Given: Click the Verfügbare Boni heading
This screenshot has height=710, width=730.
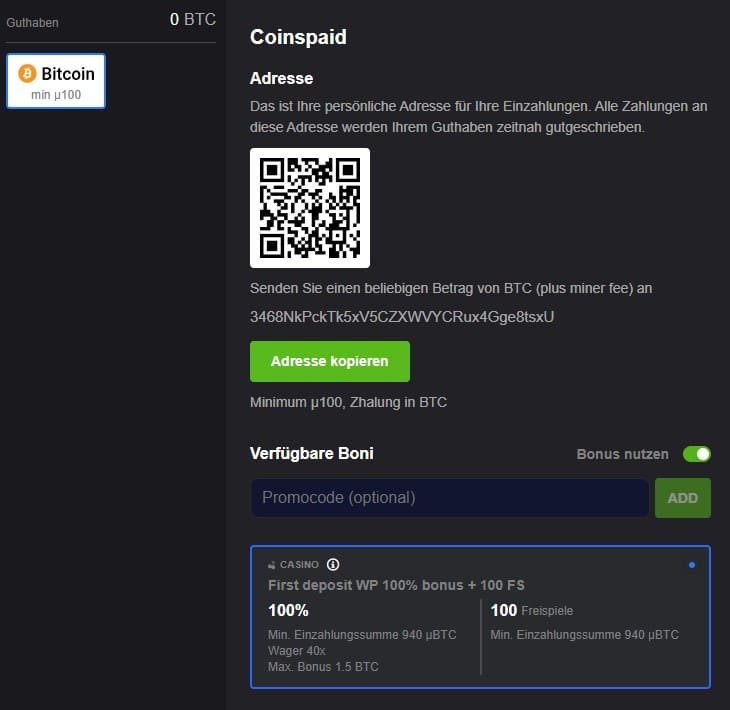Looking at the screenshot, I should tap(311, 454).
